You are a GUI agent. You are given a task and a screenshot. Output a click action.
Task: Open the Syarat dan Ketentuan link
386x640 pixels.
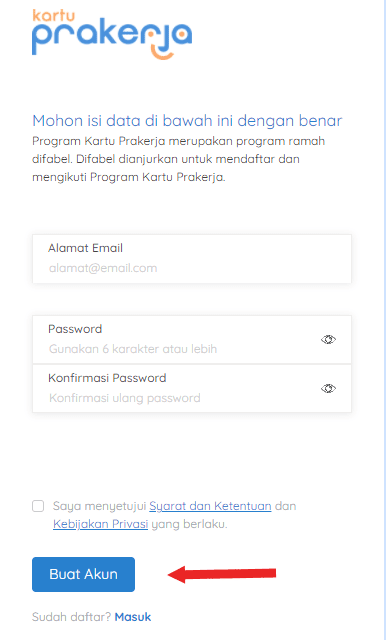coord(210,506)
